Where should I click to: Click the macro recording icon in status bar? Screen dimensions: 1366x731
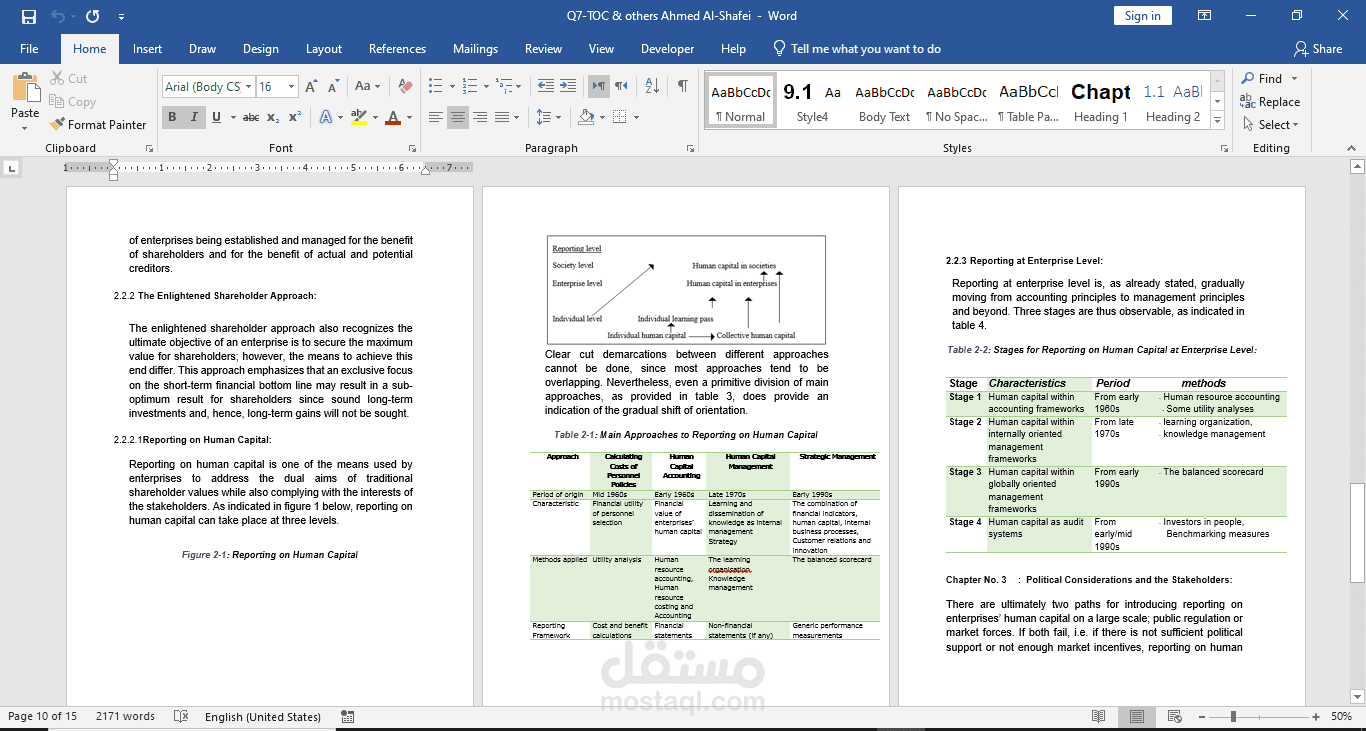pos(347,717)
